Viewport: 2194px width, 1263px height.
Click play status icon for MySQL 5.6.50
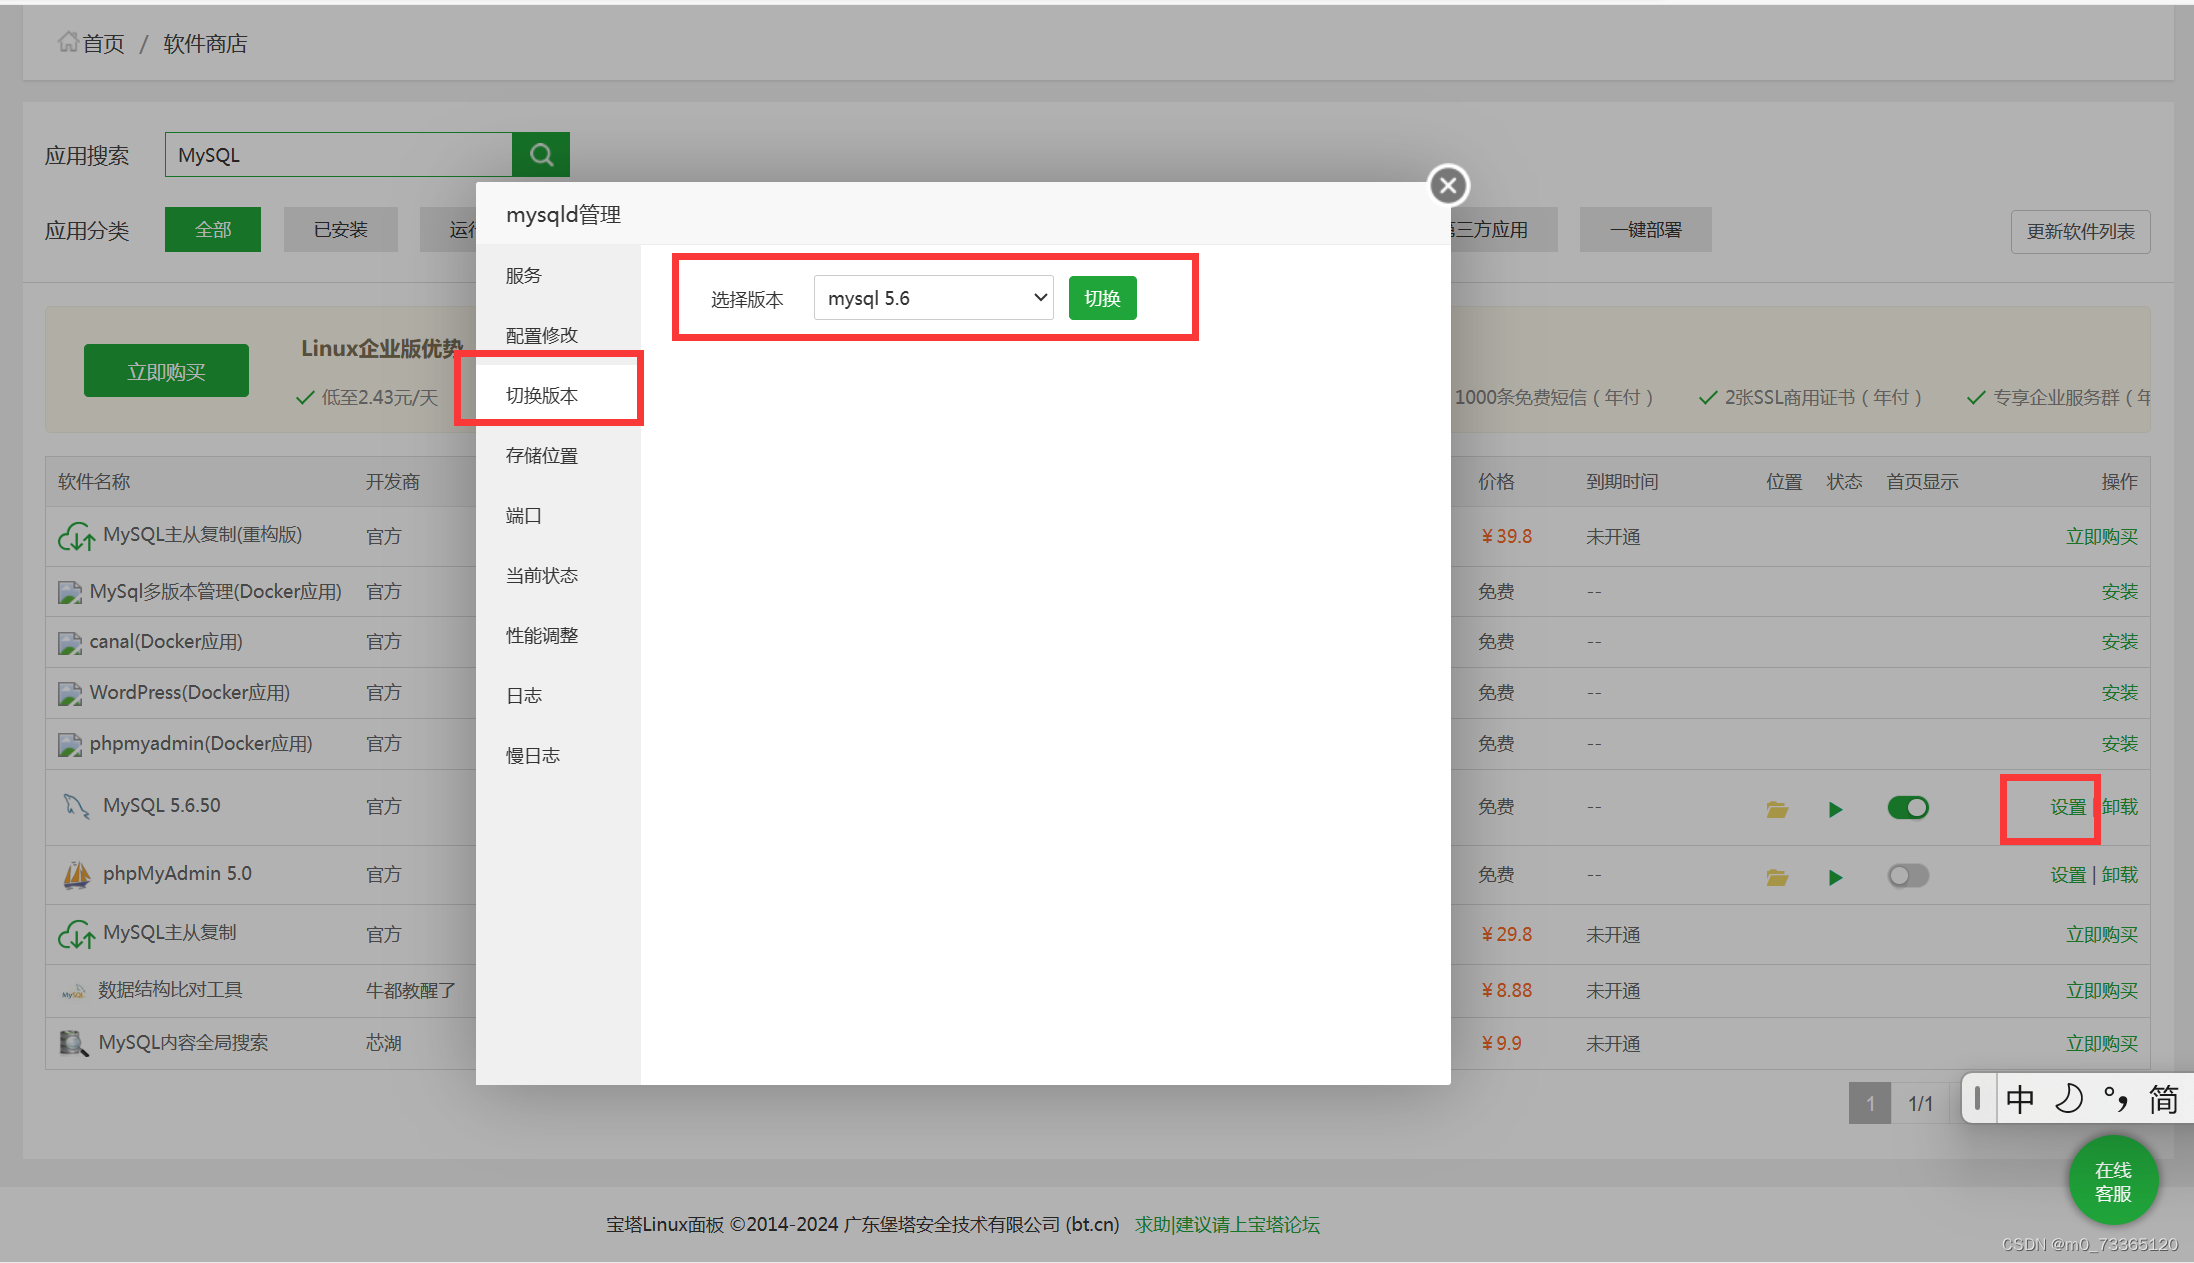click(x=1835, y=809)
